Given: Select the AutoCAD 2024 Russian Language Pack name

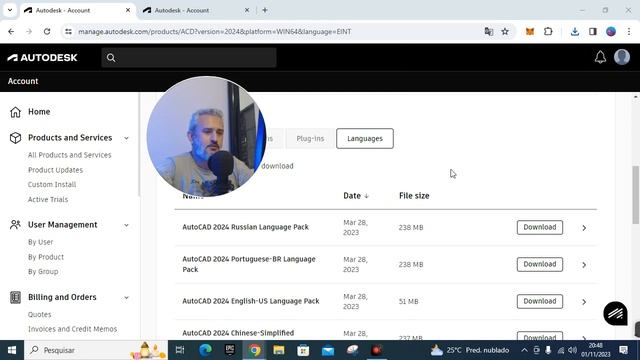Looking at the screenshot, I should coord(245,227).
